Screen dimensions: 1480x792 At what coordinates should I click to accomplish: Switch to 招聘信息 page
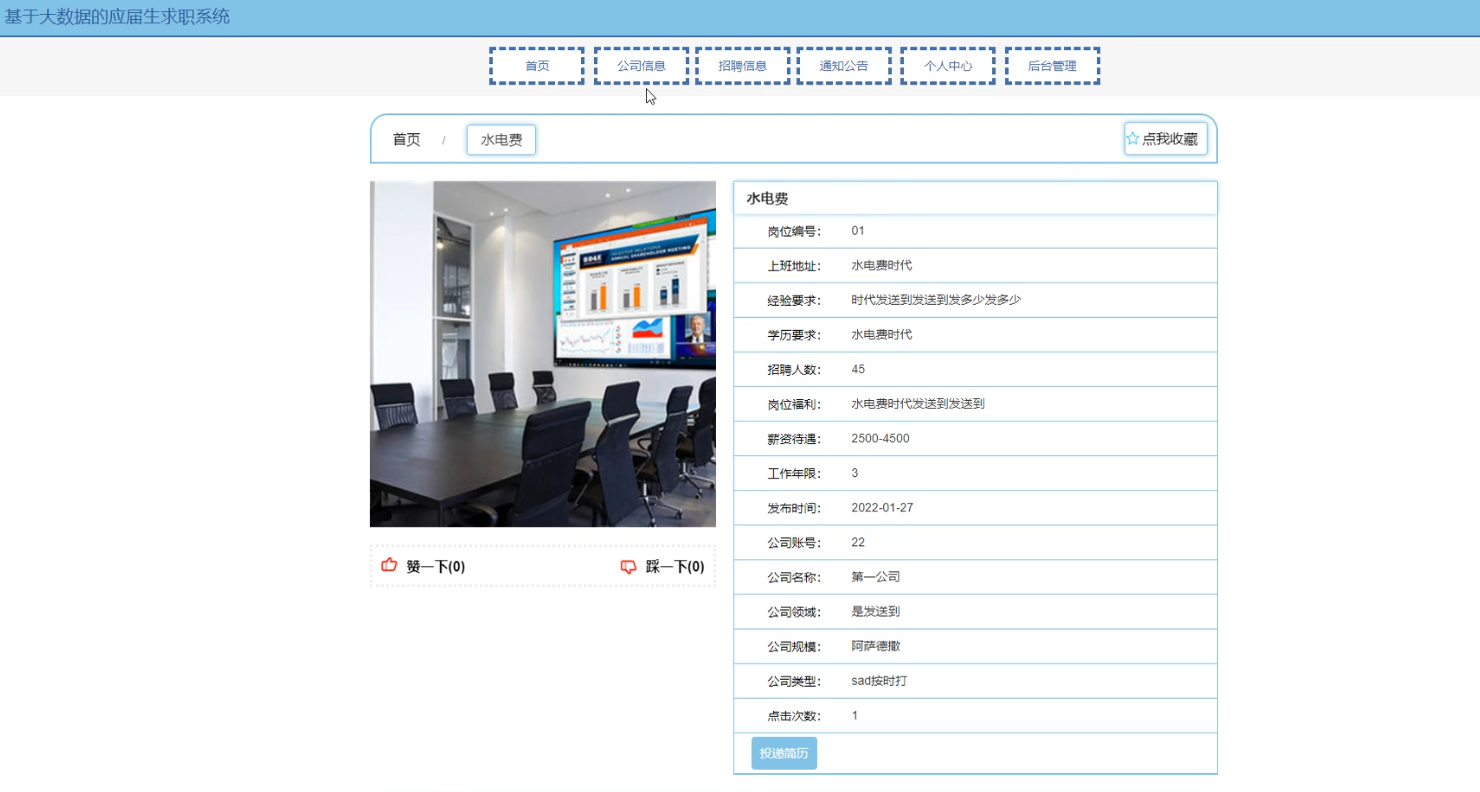(x=742, y=64)
